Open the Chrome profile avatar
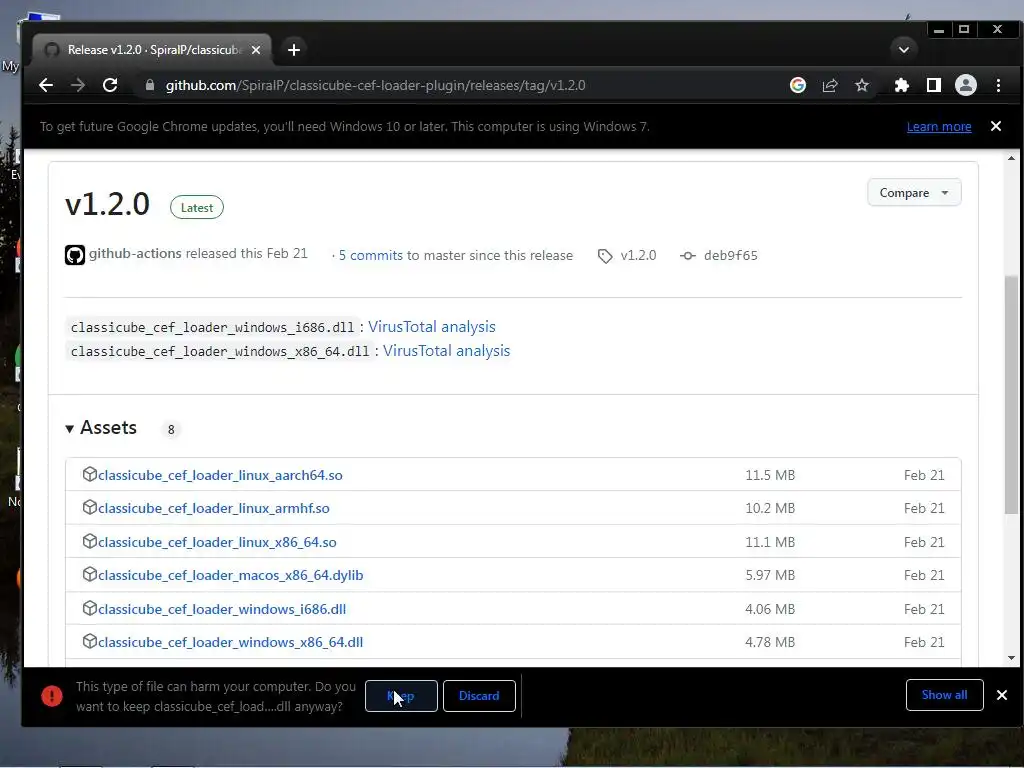The image size is (1024, 768). 966,85
